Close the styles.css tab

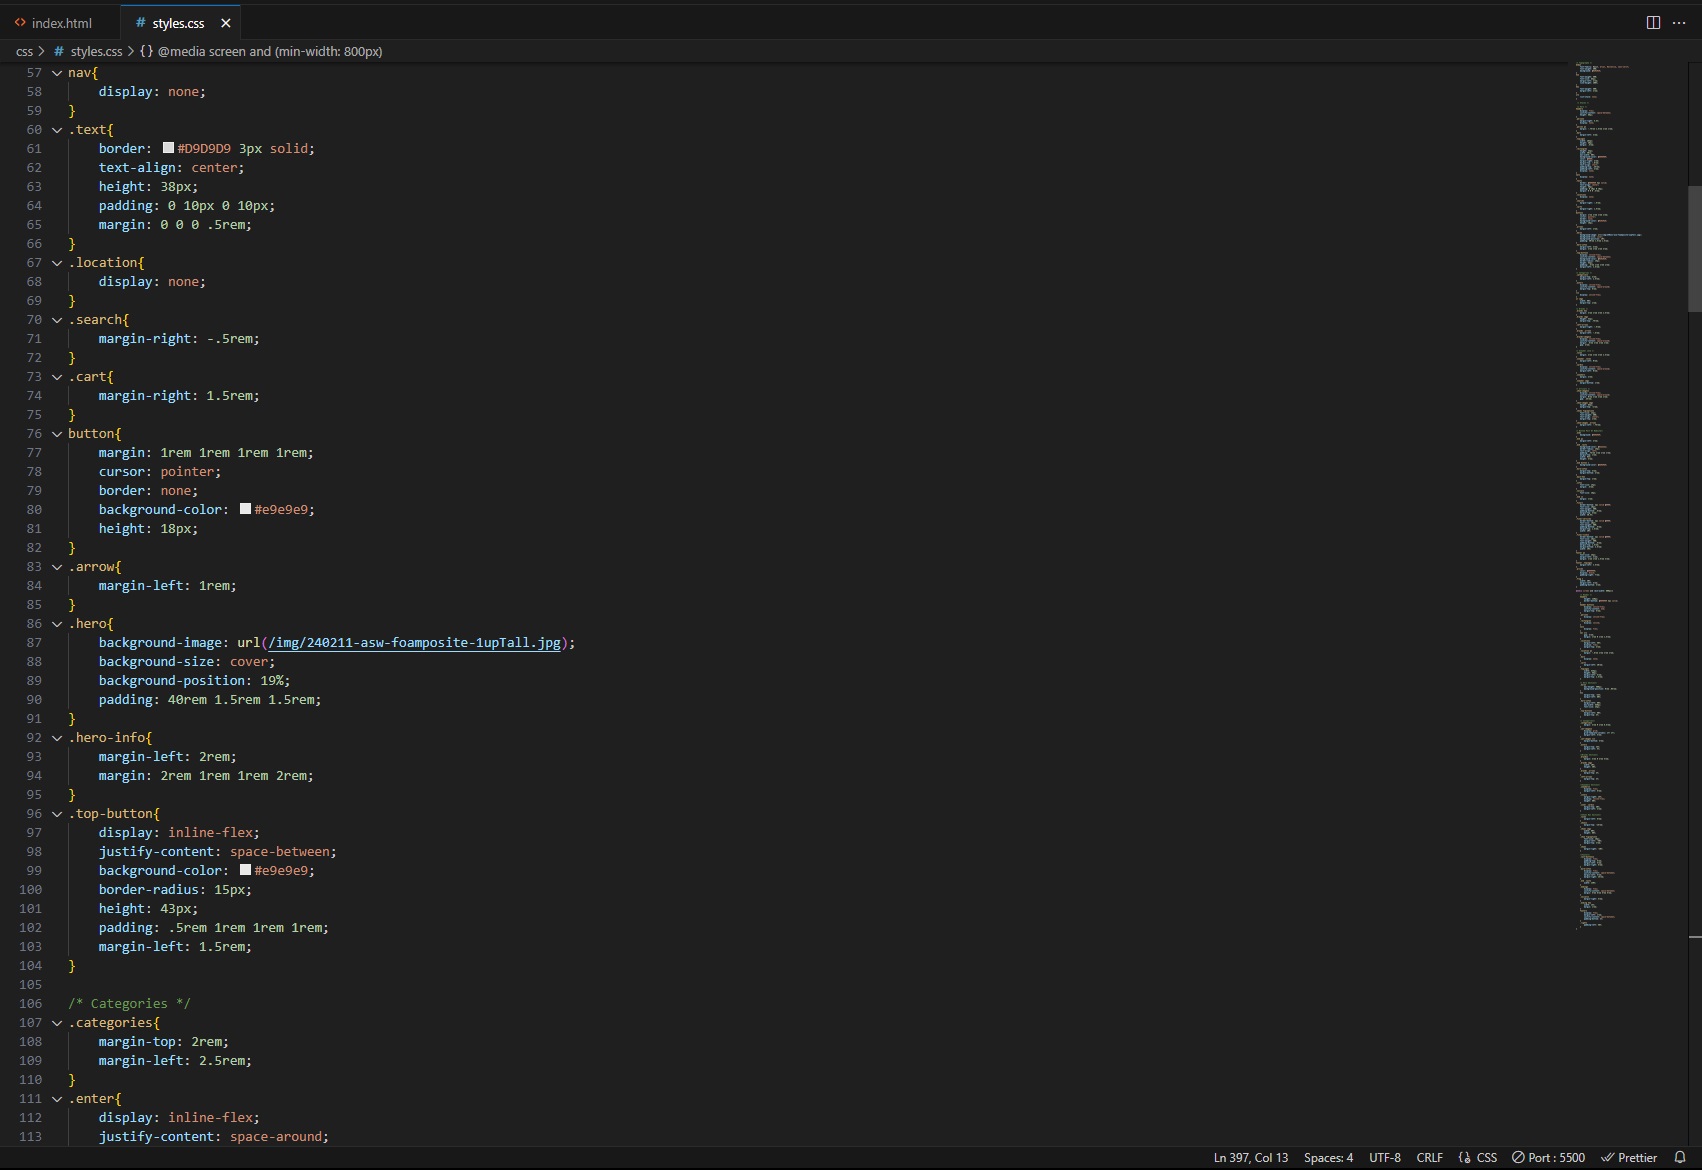click(226, 23)
